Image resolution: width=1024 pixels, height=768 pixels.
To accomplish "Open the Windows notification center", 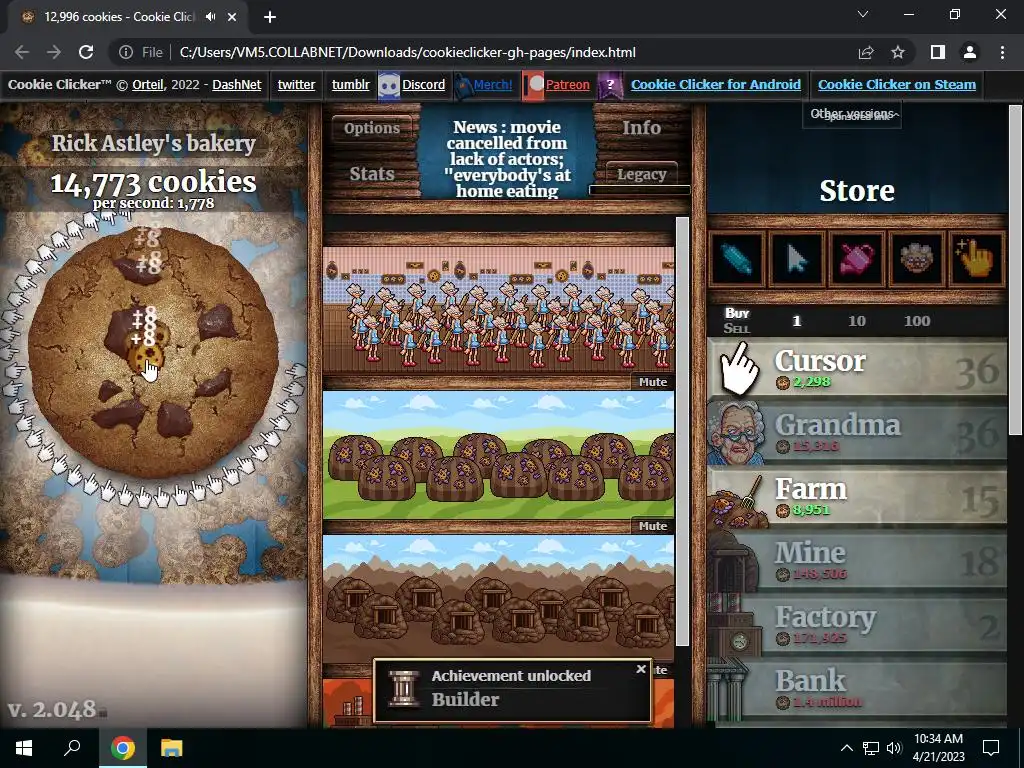I will click(991, 748).
